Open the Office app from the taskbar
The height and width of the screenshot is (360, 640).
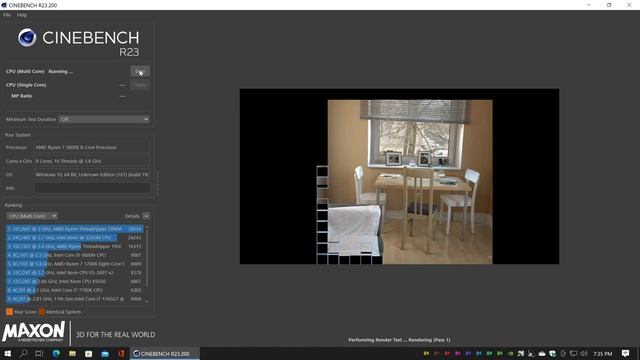pyautogui.click(x=121, y=353)
